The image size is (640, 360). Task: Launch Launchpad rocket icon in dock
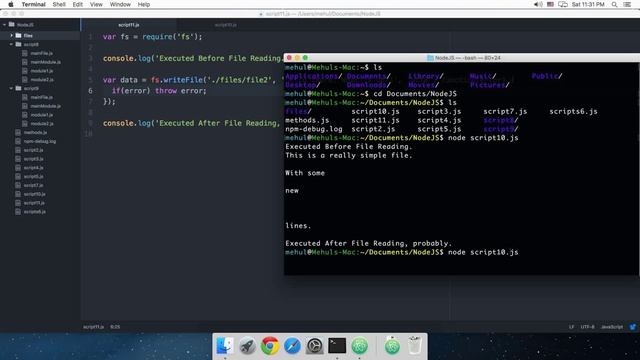(247, 346)
